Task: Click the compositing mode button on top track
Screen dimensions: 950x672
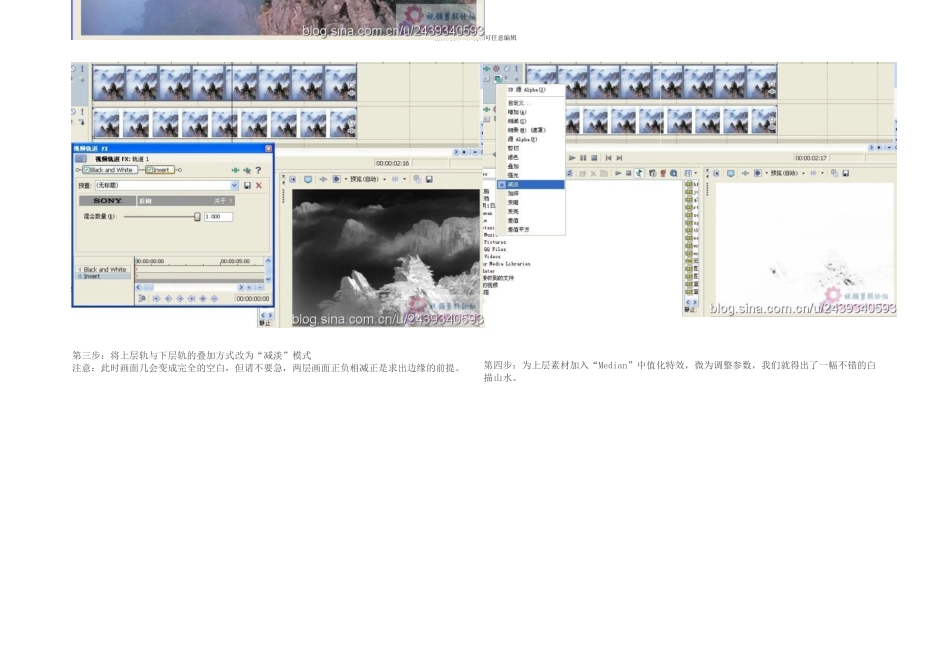Action: tap(497, 79)
